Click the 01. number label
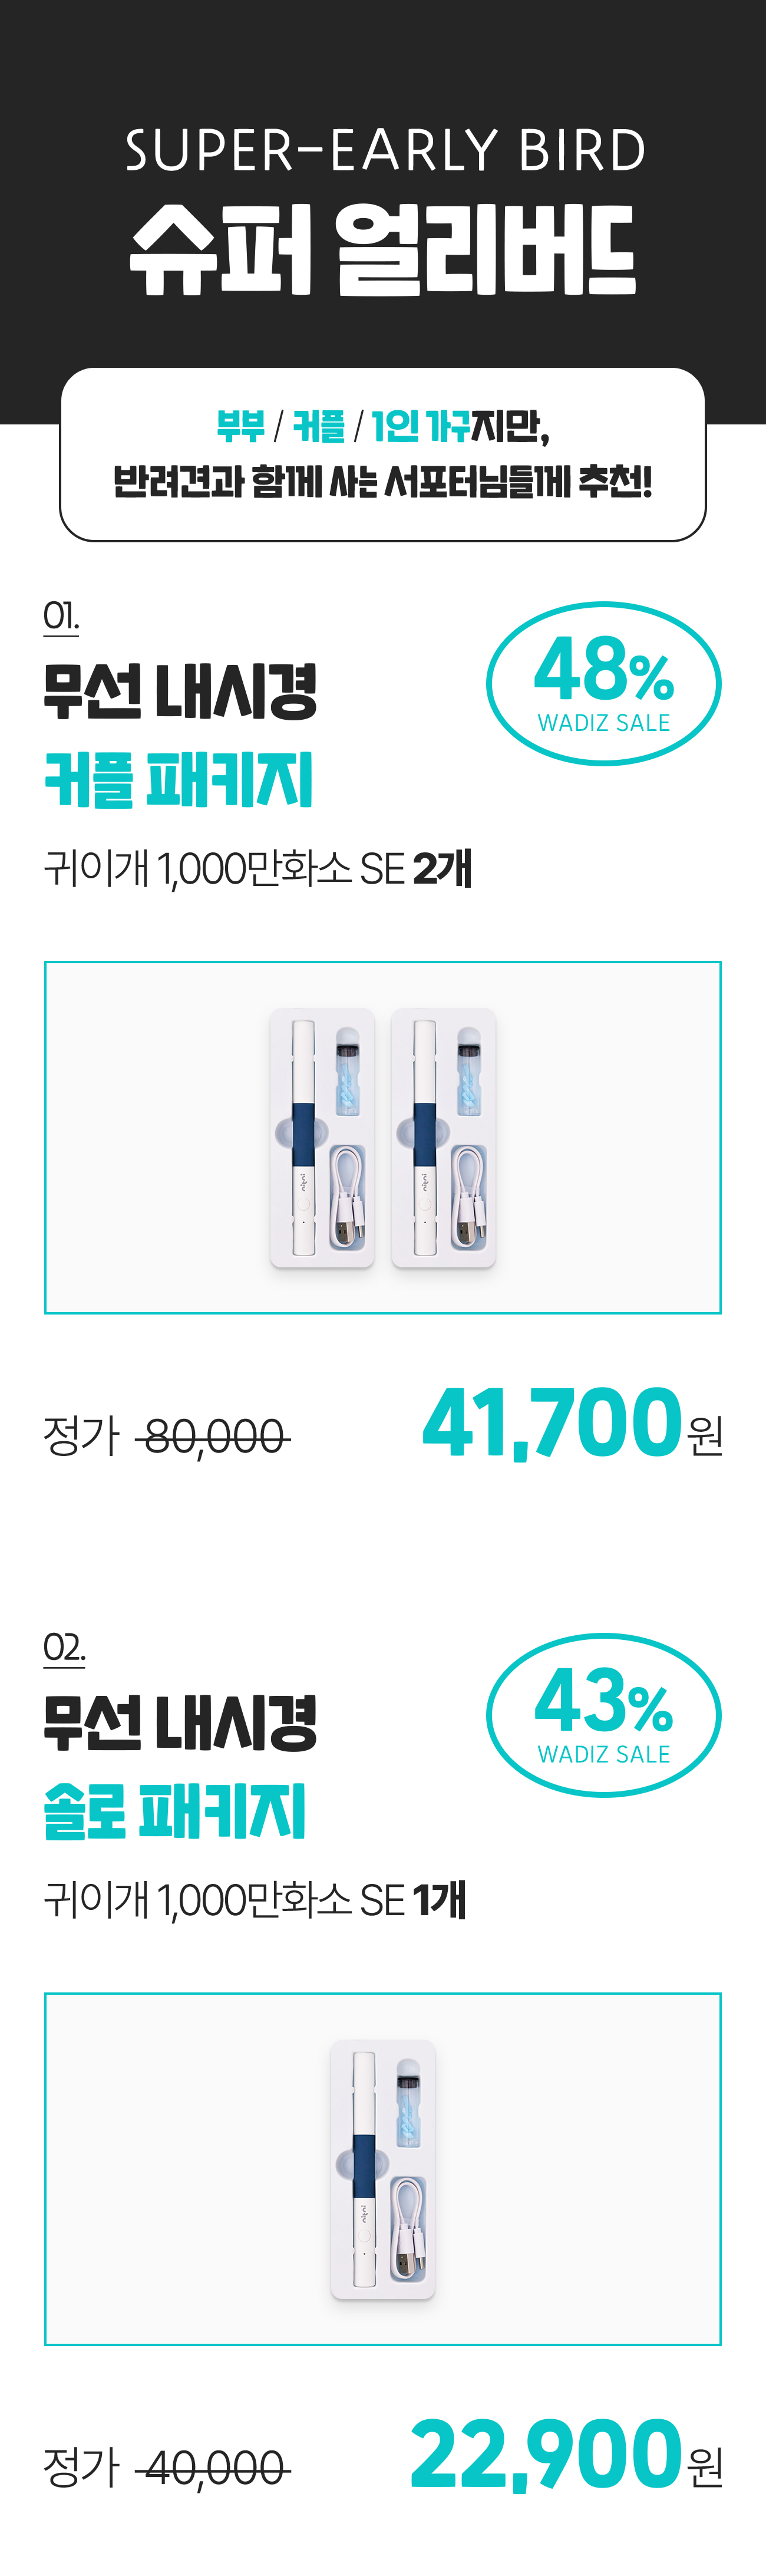 [61, 617]
